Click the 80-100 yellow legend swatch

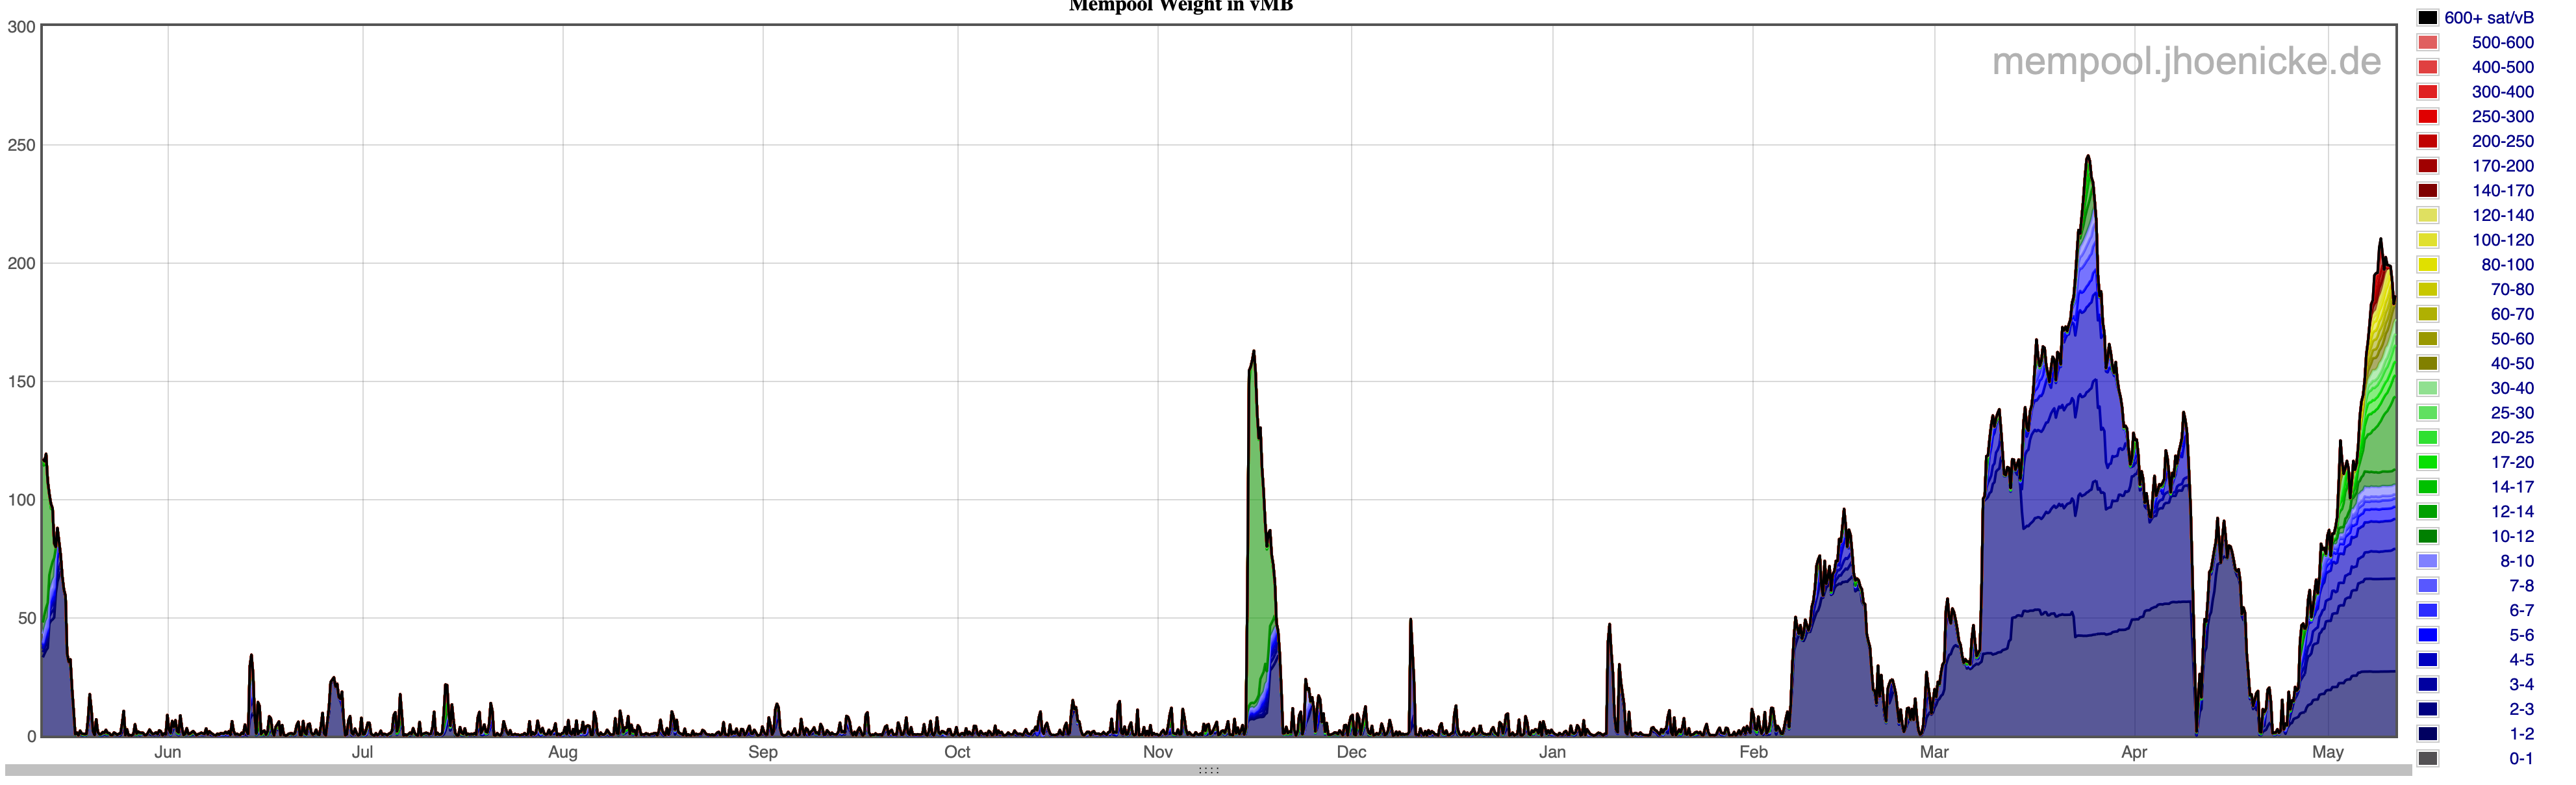(x=2427, y=265)
